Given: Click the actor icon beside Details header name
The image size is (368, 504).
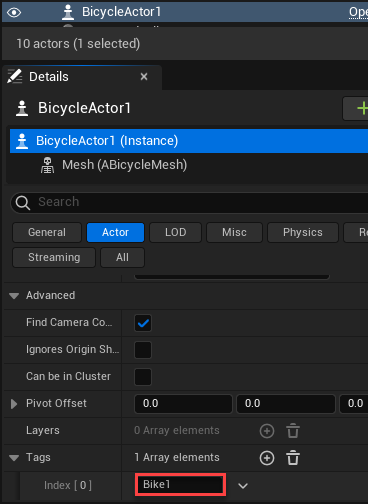Looking at the screenshot, I should point(22,109).
